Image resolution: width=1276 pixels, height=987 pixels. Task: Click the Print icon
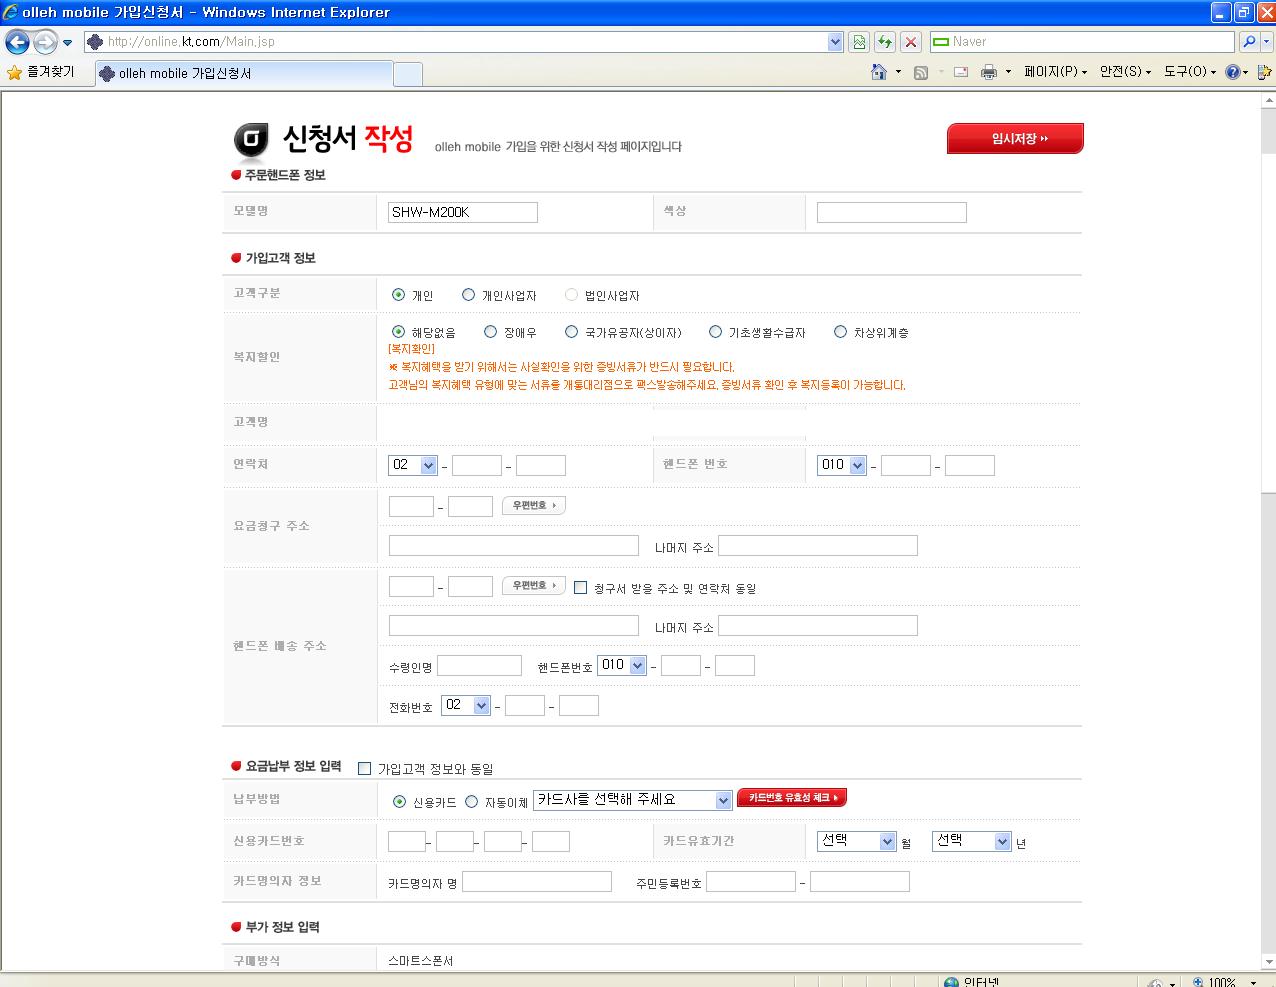[x=989, y=72]
